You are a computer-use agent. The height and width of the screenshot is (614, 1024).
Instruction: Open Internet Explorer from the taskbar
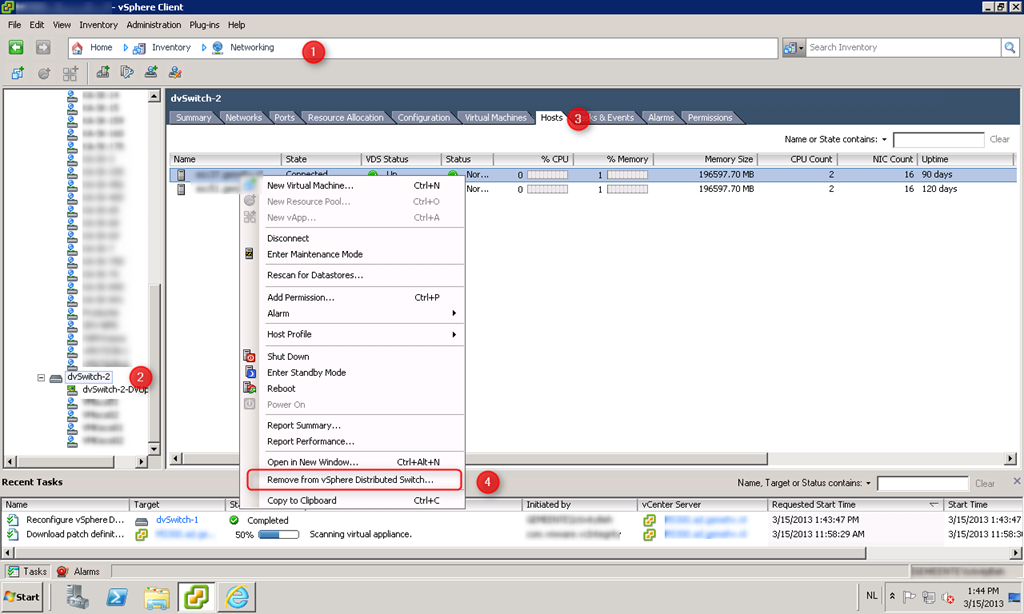(x=236, y=596)
